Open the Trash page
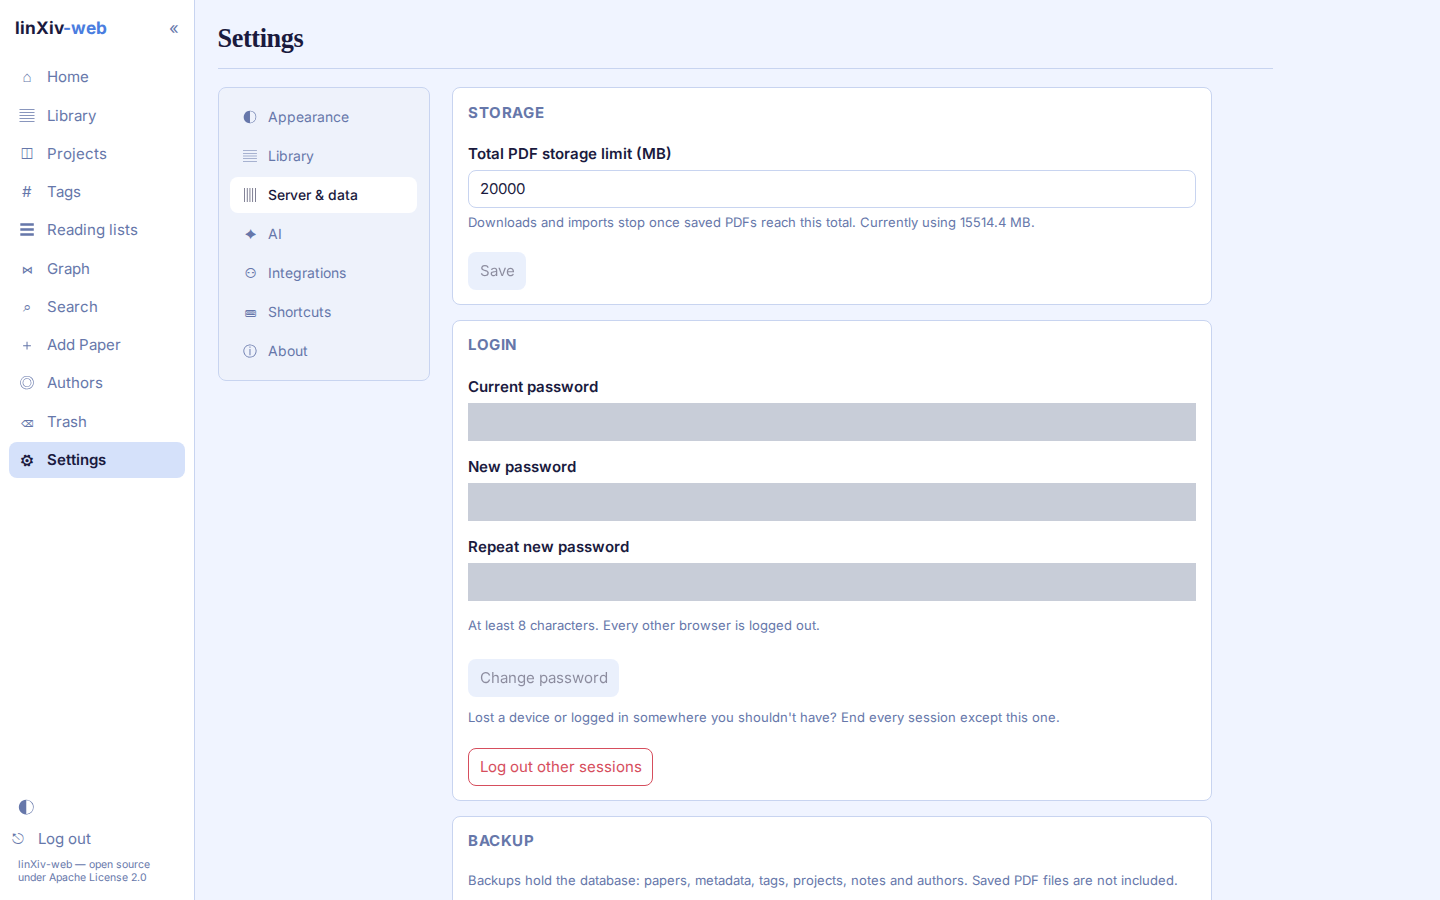The height and width of the screenshot is (900, 1440). (x=97, y=422)
